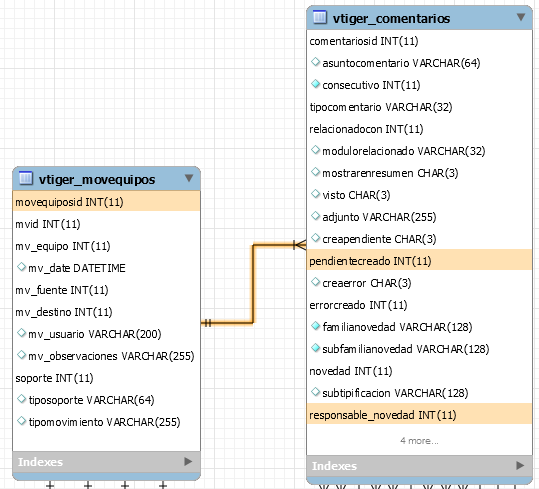
Task: Collapse vtiger_movequipos table via header arrow
Action: click(x=189, y=178)
